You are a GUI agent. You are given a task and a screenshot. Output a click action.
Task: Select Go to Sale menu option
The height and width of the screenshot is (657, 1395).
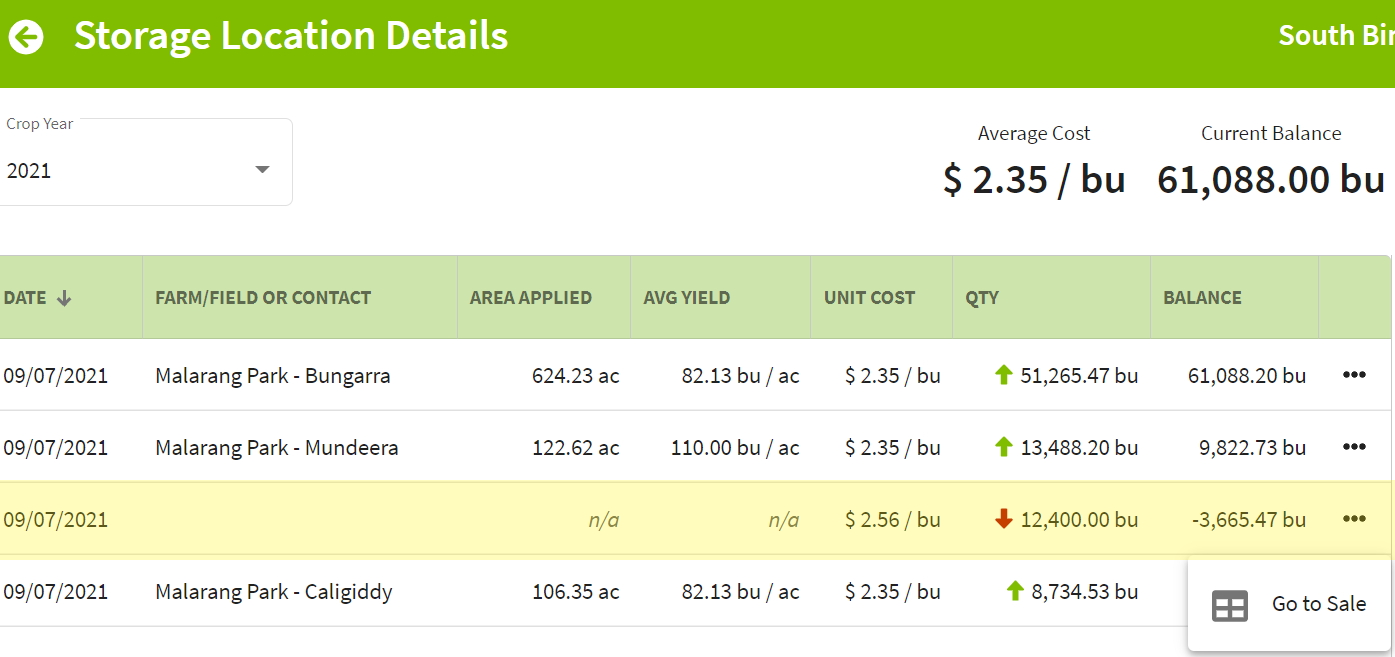click(x=1290, y=604)
